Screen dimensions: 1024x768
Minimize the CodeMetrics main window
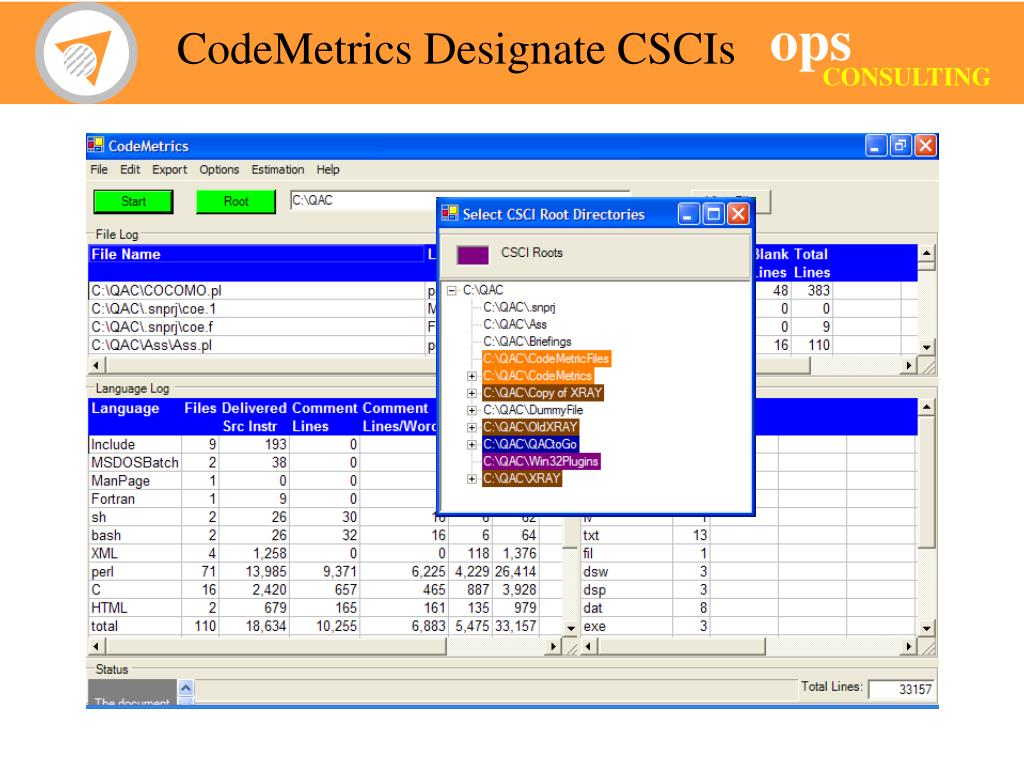tap(876, 146)
